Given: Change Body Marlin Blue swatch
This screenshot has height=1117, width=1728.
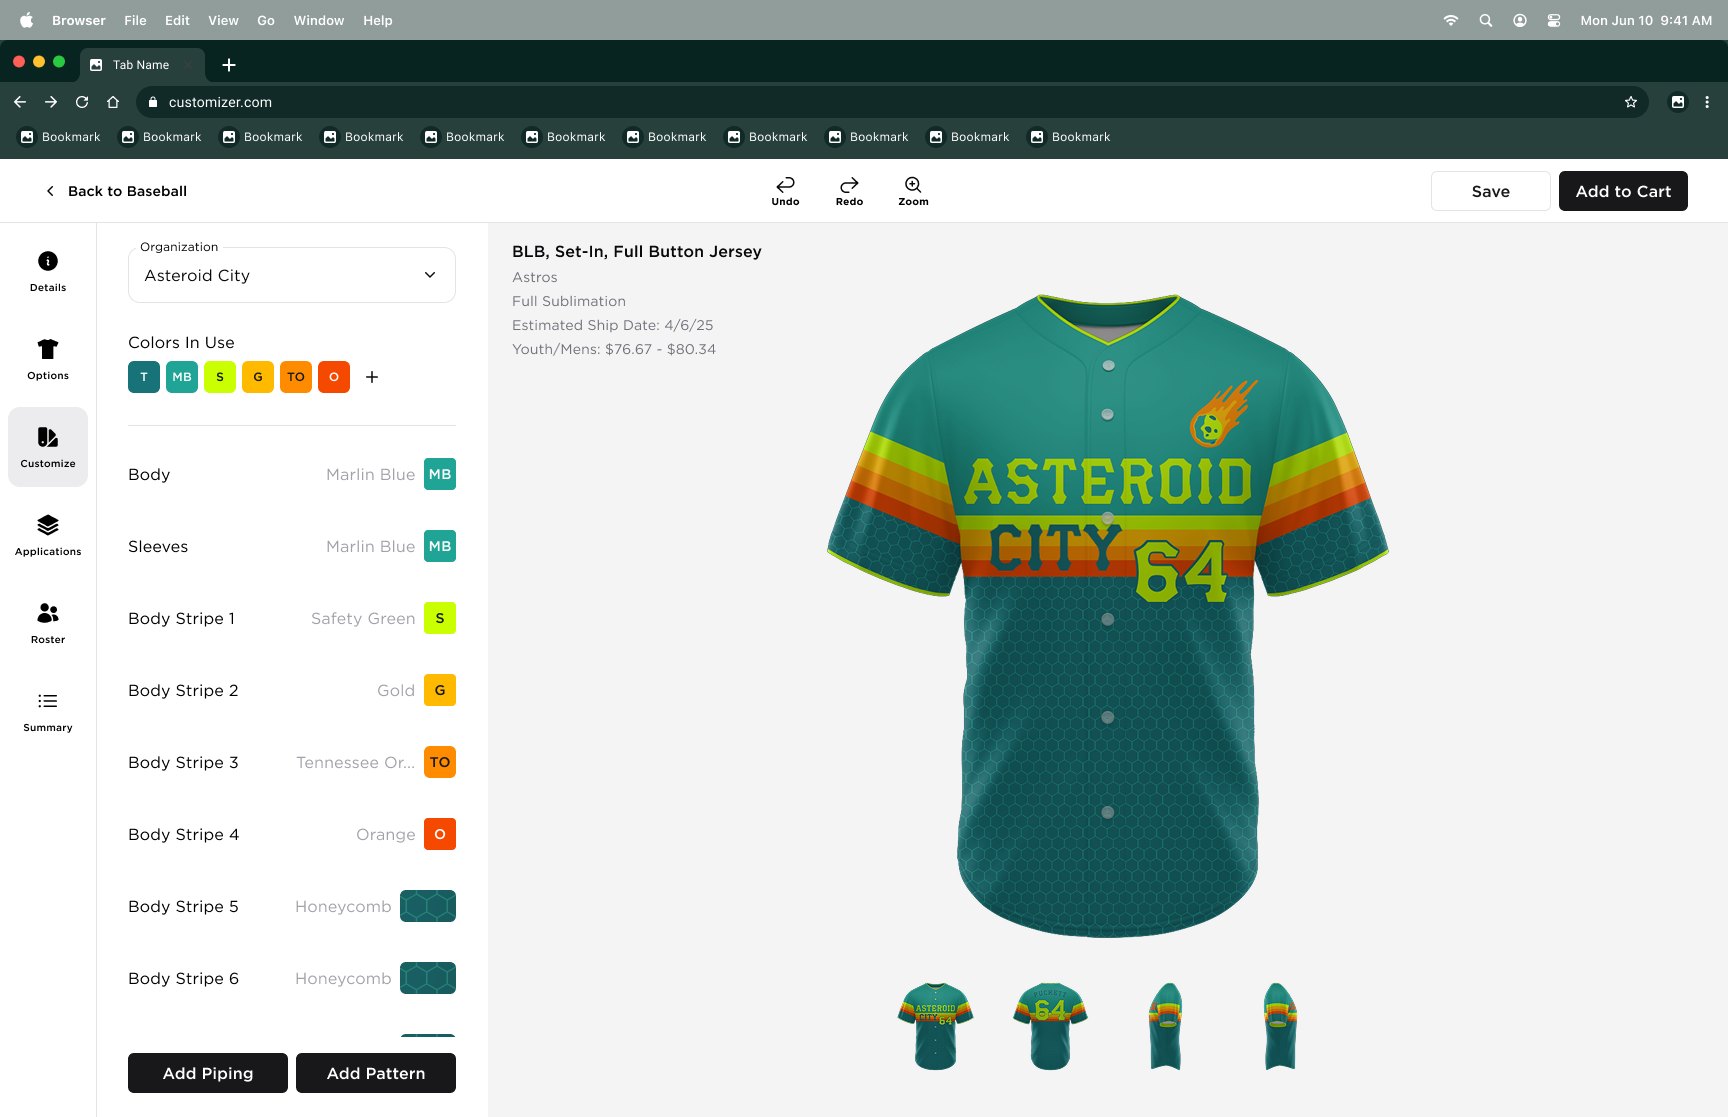Looking at the screenshot, I should (x=440, y=474).
